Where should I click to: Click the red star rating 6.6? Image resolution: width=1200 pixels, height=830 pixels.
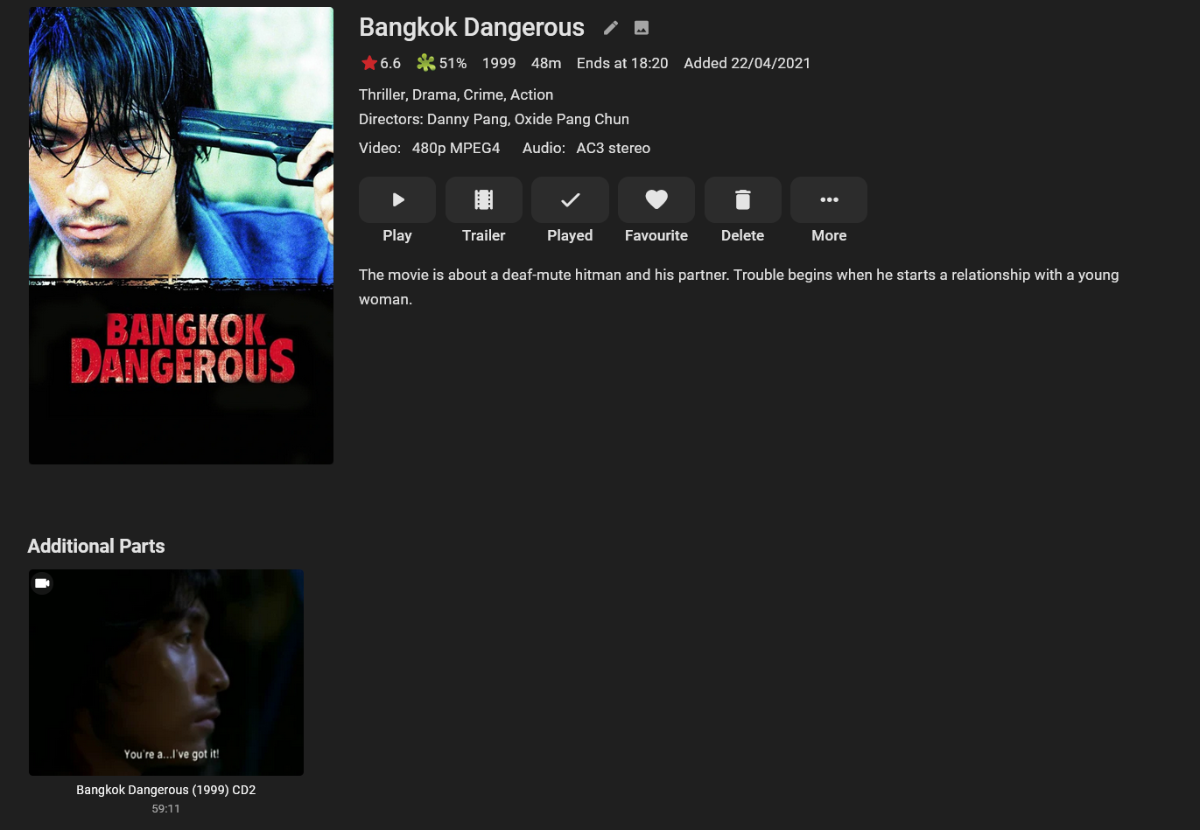pos(381,63)
